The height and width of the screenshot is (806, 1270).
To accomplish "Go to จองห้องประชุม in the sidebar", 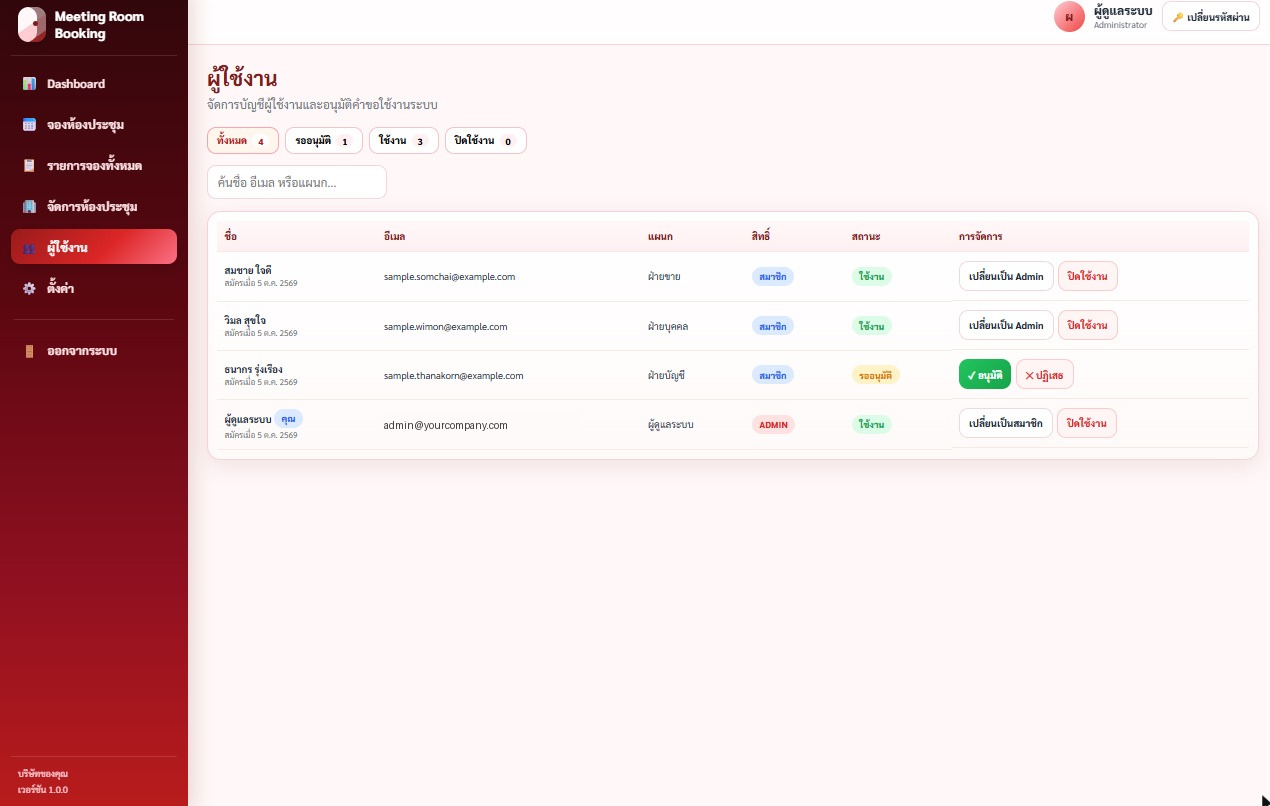I will click(94, 125).
